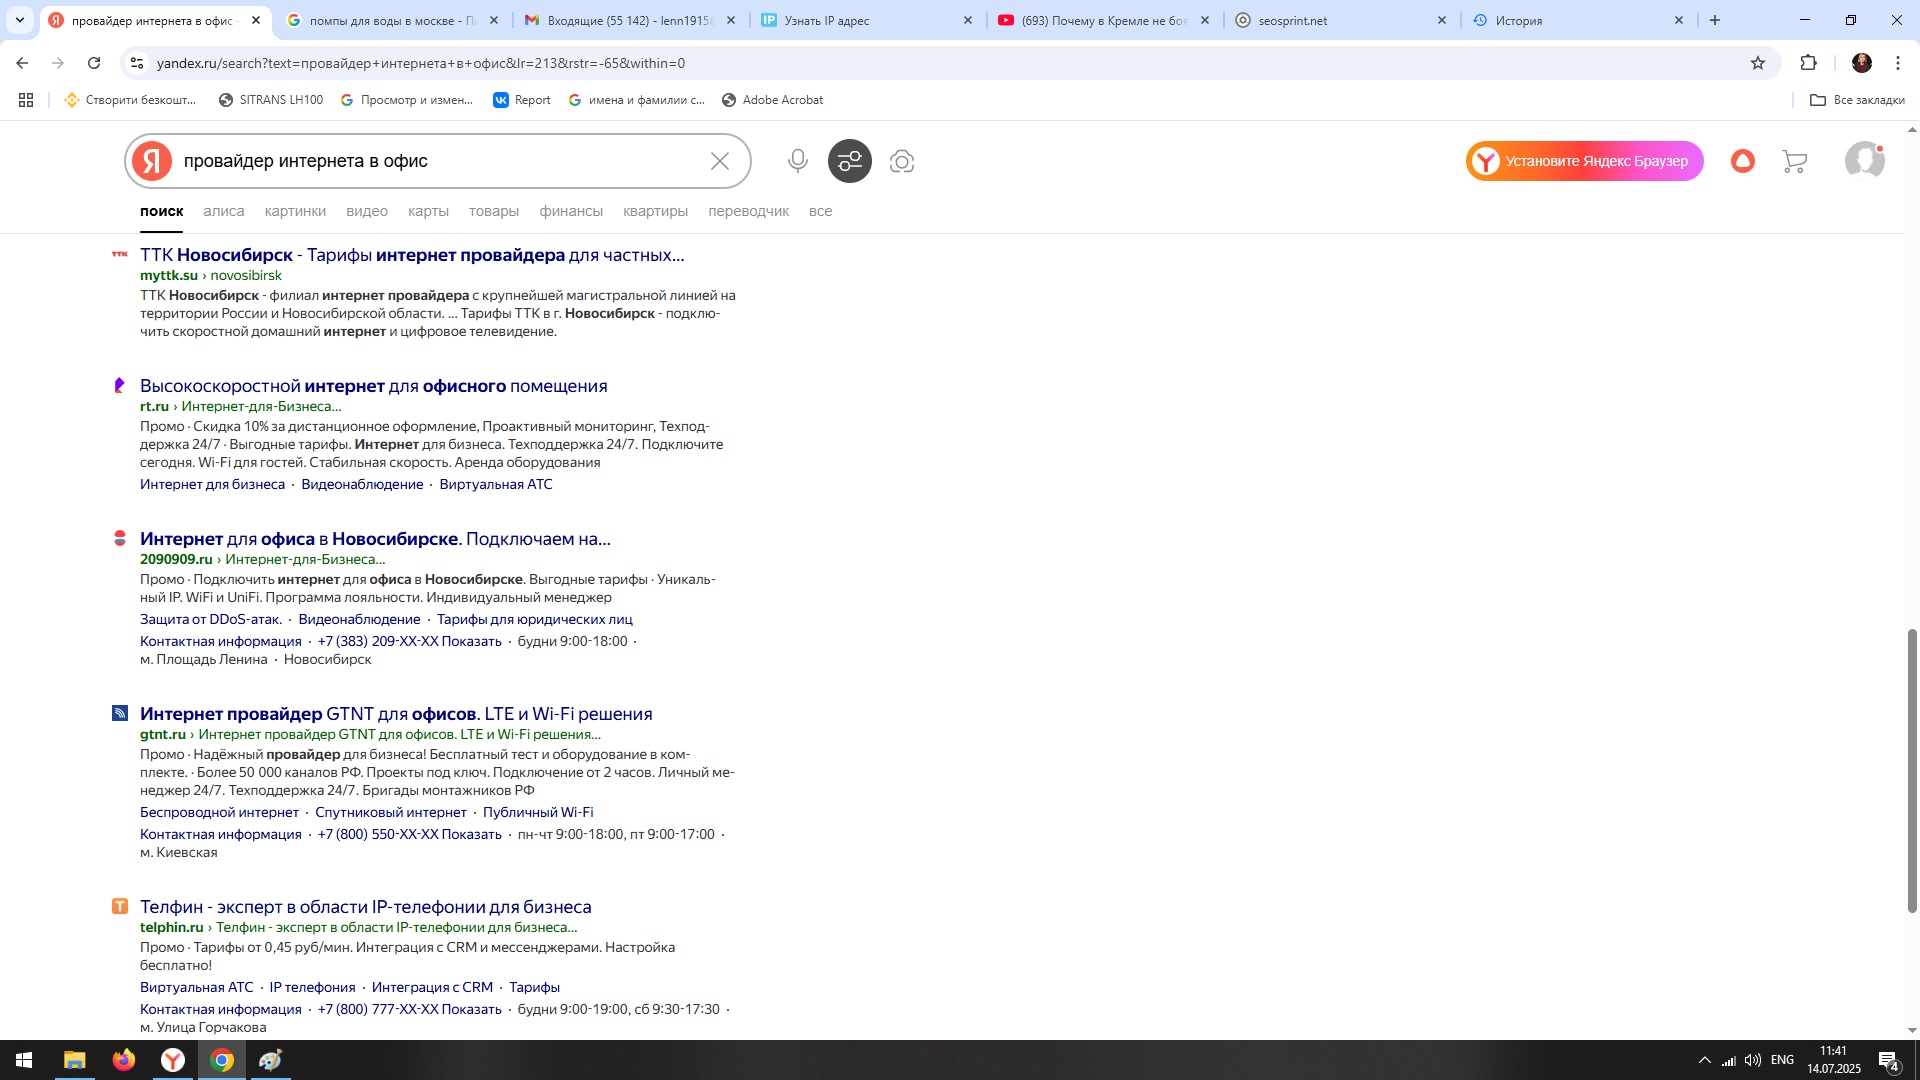Switch to История browser tab
Screen dimensions: 1920x1080
[1575, 20]
